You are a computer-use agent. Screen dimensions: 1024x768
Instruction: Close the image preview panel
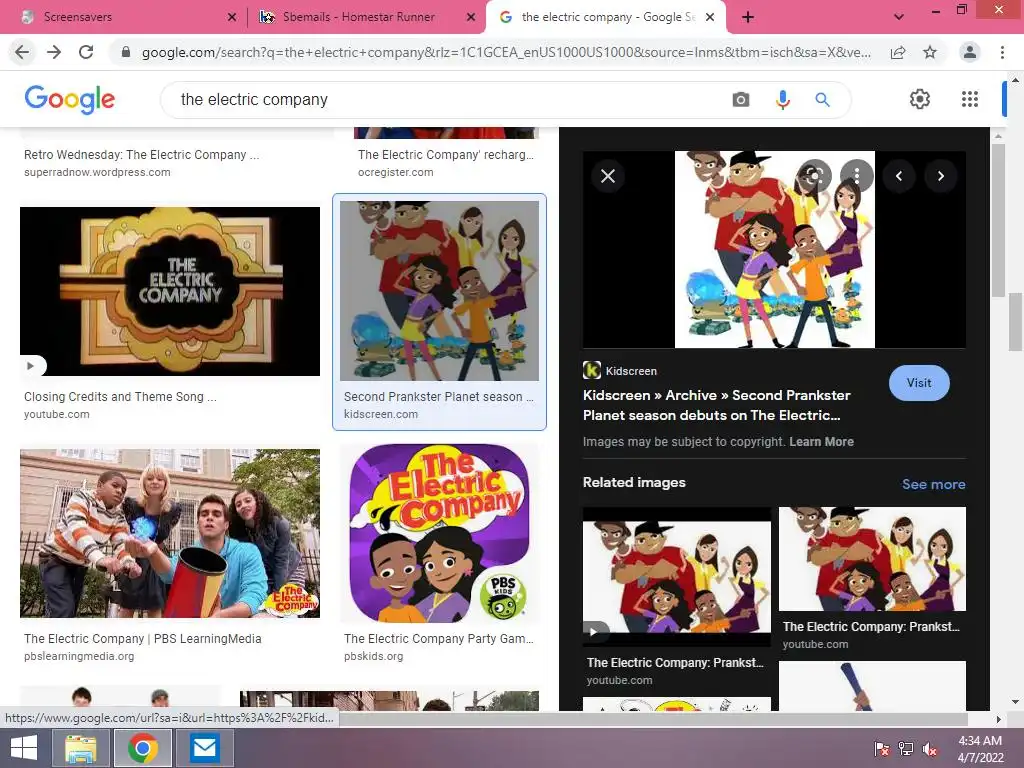point(608,176)
